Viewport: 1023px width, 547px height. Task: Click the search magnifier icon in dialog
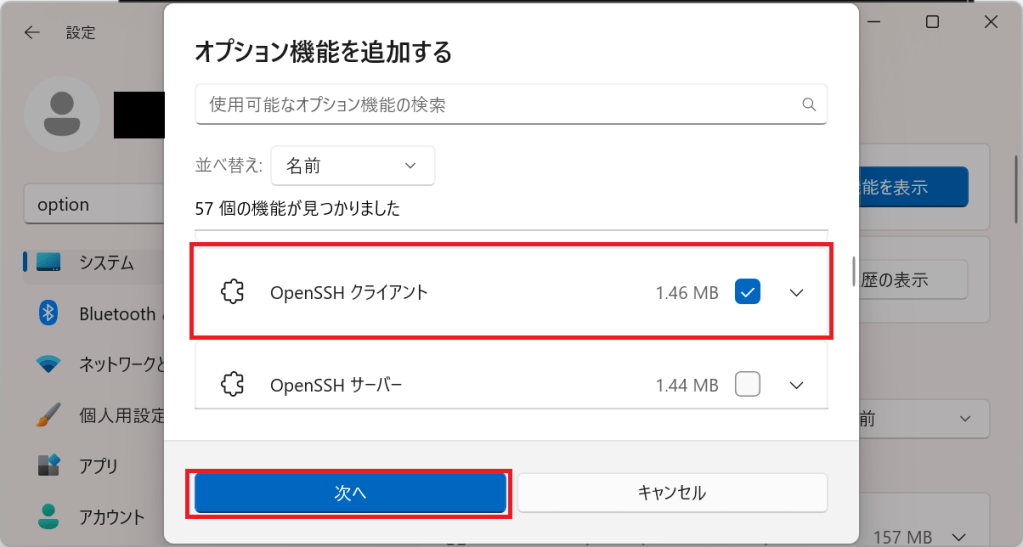[808, 104]
